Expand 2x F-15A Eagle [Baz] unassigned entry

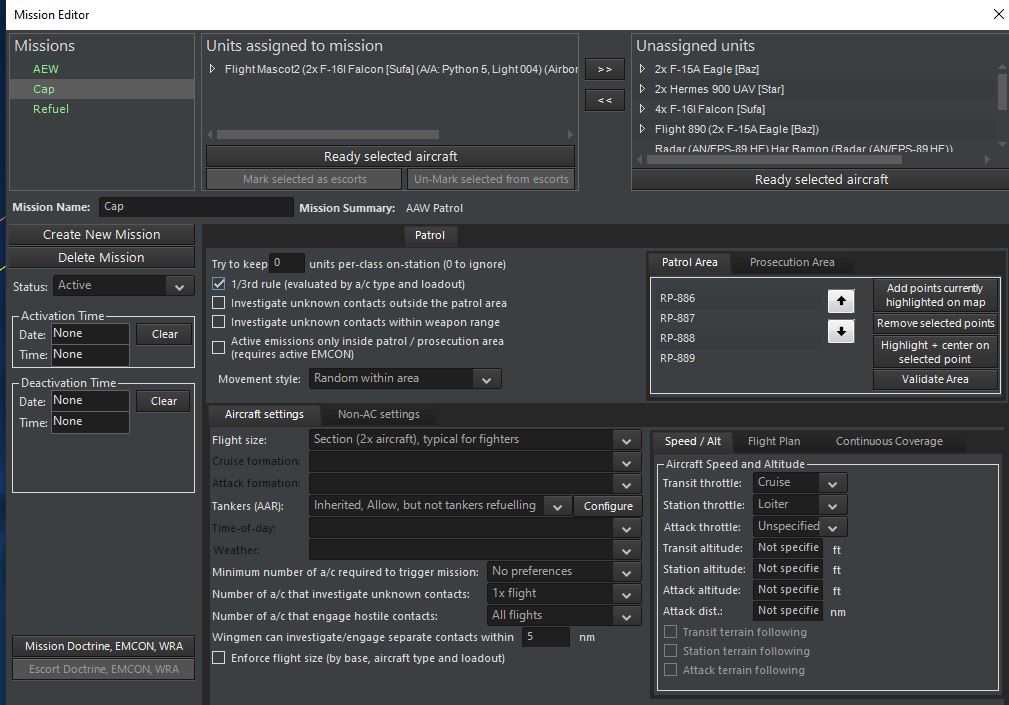(642, 69)
